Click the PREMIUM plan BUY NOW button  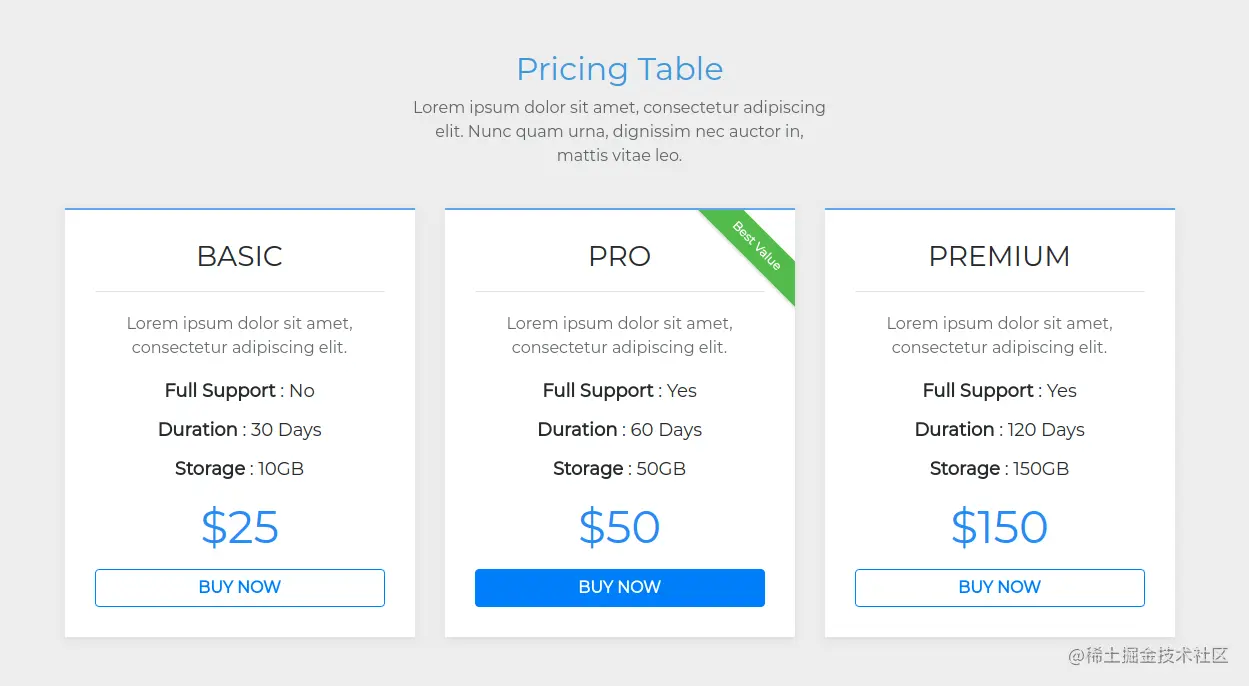[x=999, y=587]
